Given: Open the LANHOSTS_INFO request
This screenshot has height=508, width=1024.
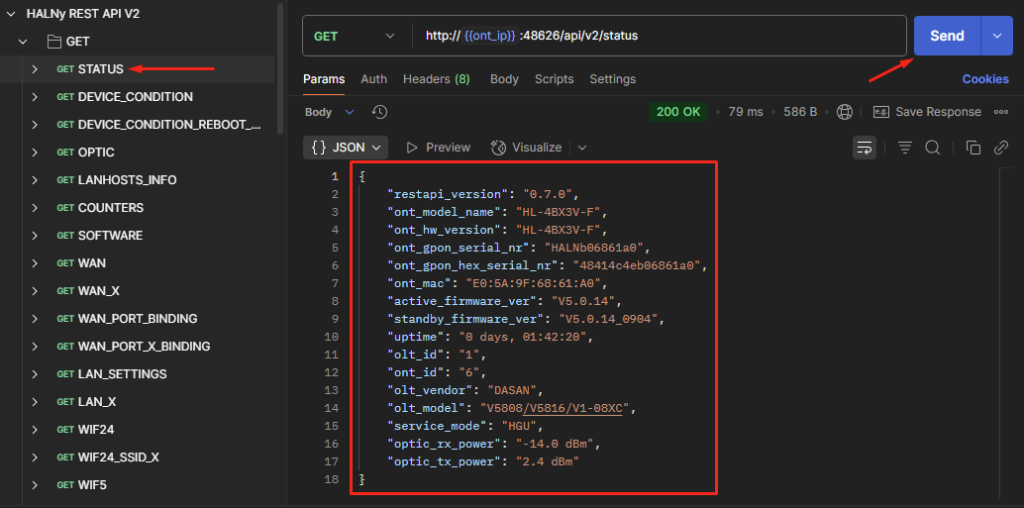Looking at the screenshot, I should pyautogui.click(x=116, y=180).
